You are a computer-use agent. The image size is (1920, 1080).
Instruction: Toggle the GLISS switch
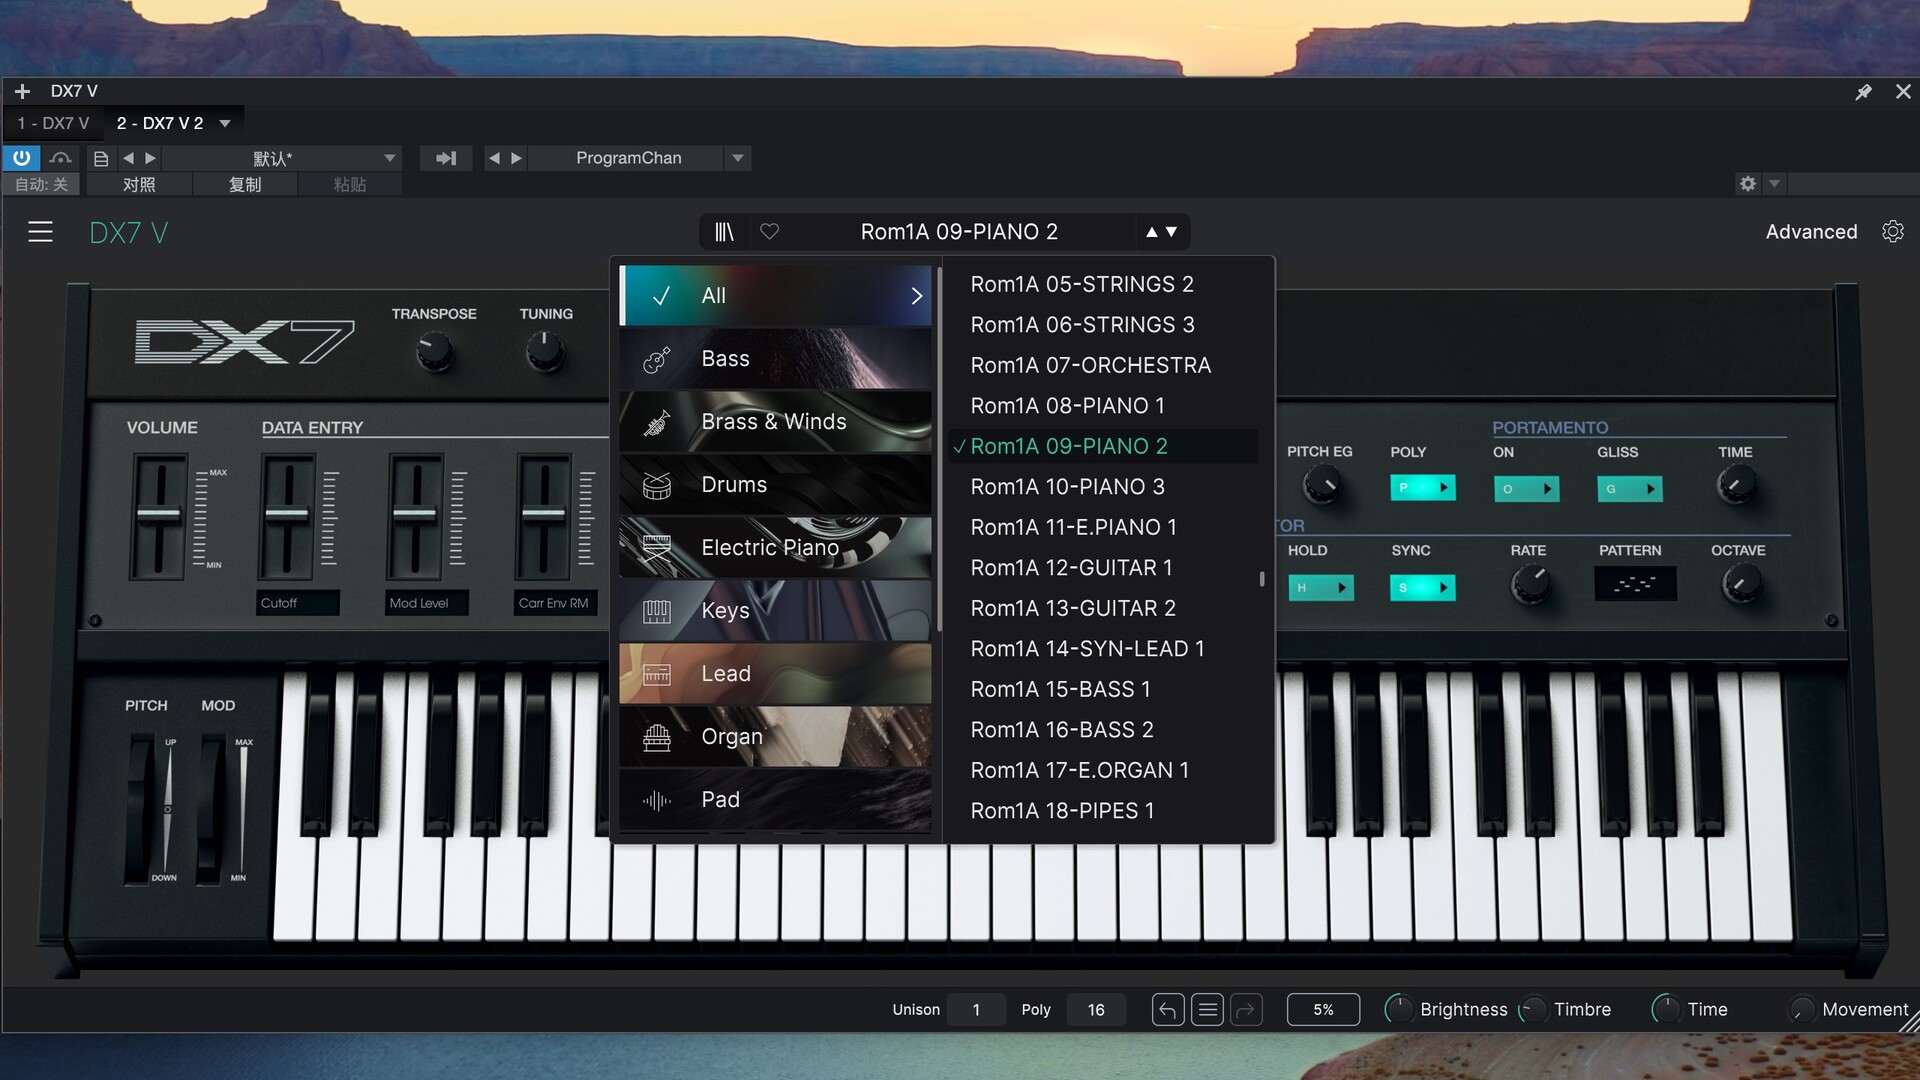[x=1629, y=489]
